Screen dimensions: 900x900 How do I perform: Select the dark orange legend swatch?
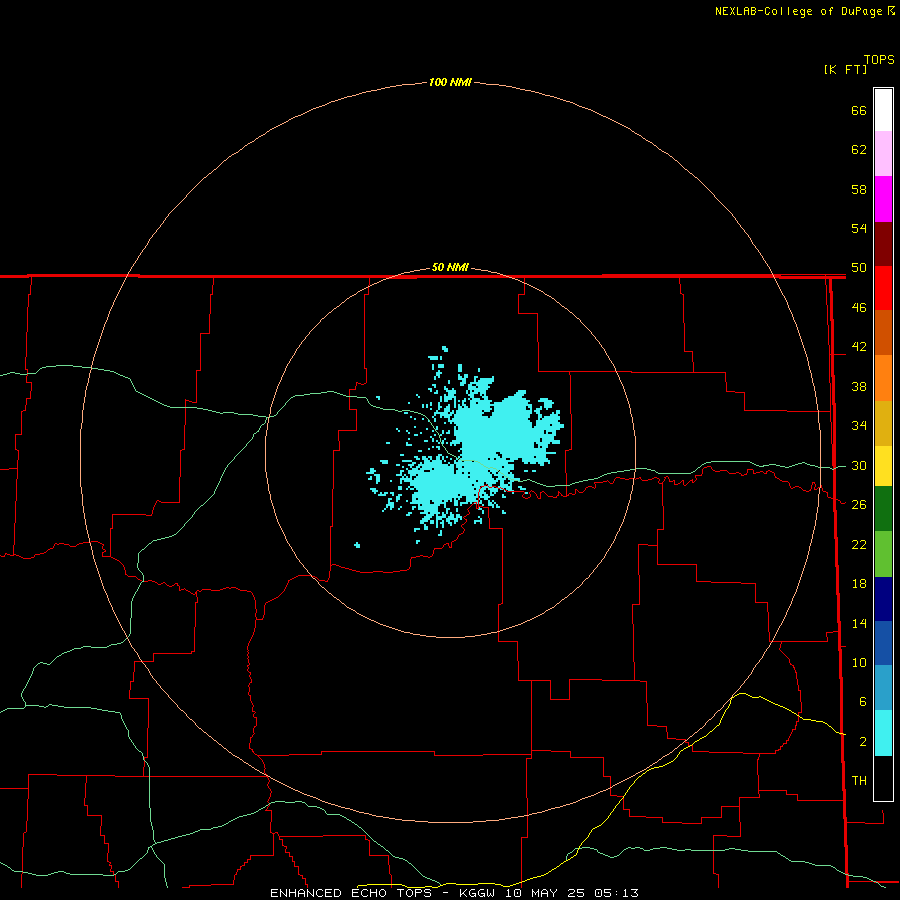pyautogui.click(x=883, y=332)
